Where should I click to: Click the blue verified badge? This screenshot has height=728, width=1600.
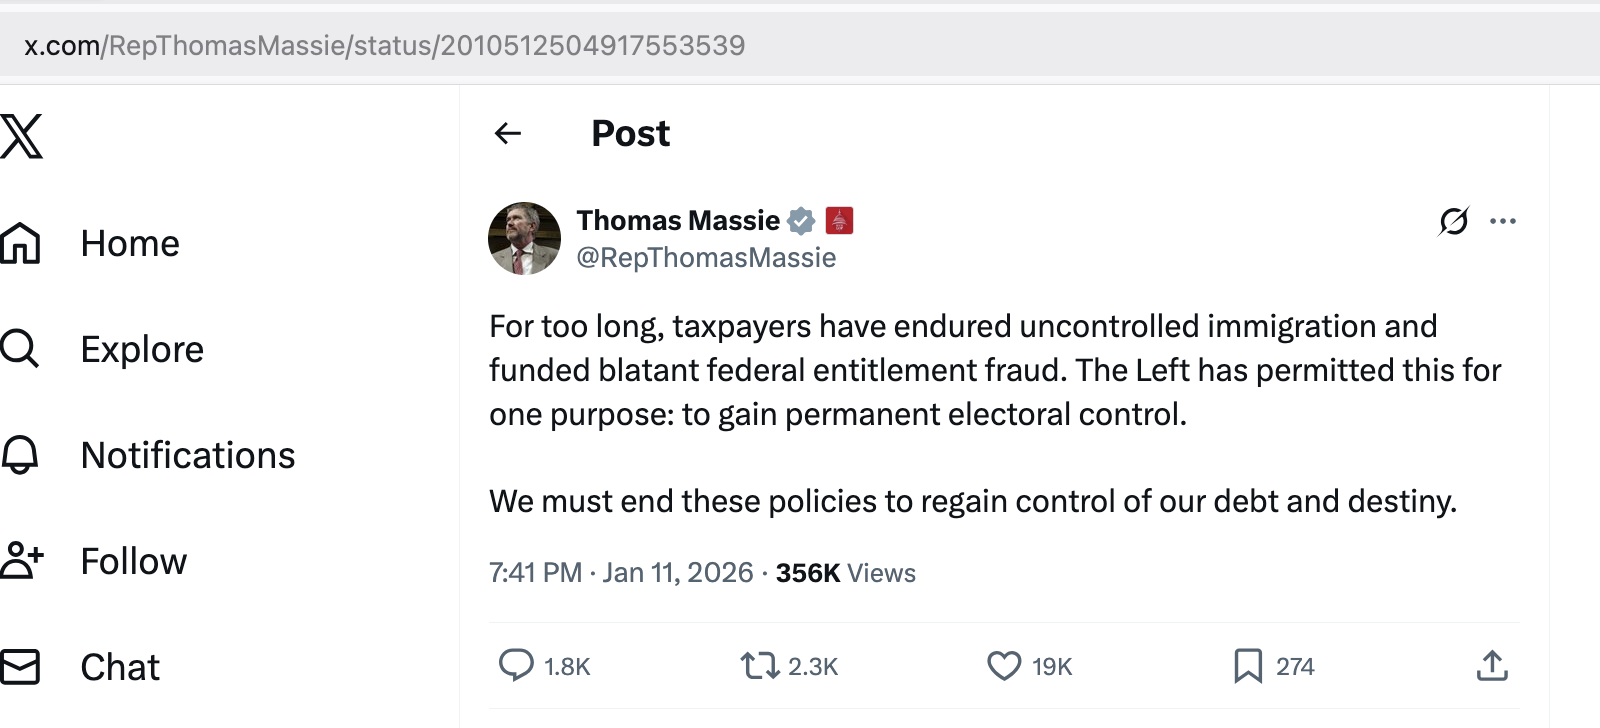[801, 220]
